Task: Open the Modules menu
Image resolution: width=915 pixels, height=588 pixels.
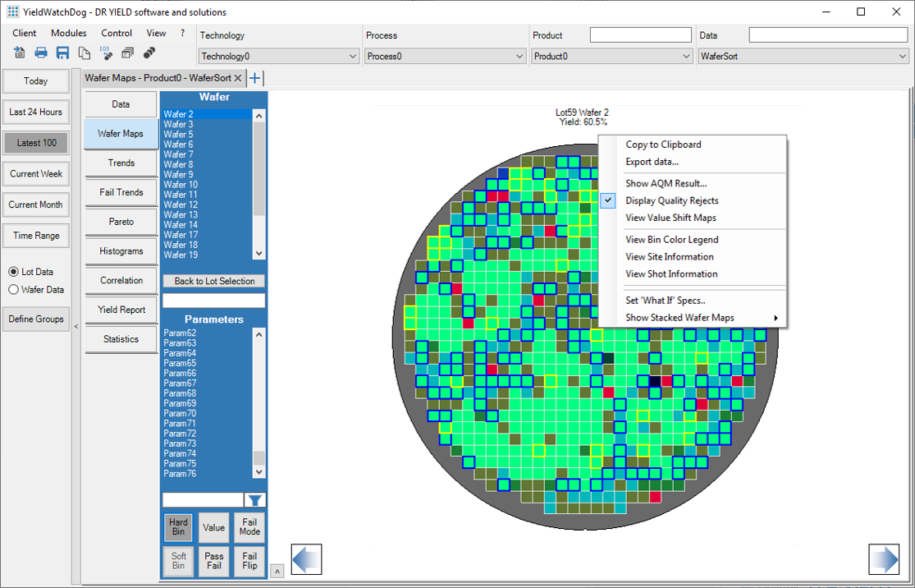Action: click(x=68, y=32)
